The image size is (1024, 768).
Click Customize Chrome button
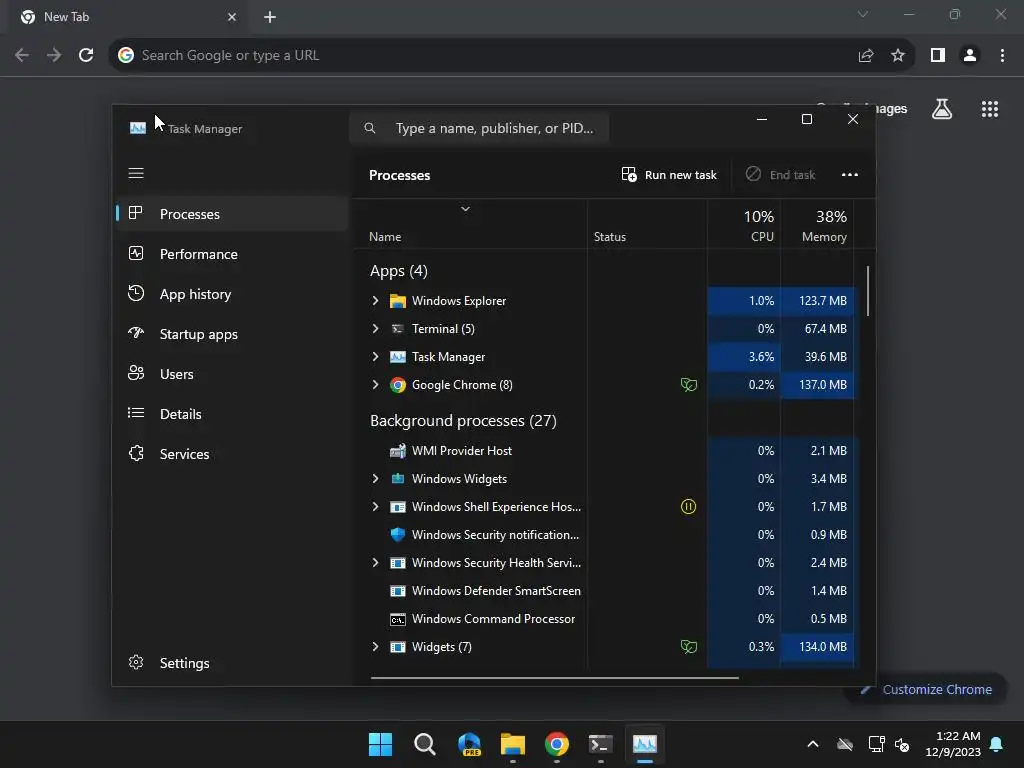pos(925,689)
